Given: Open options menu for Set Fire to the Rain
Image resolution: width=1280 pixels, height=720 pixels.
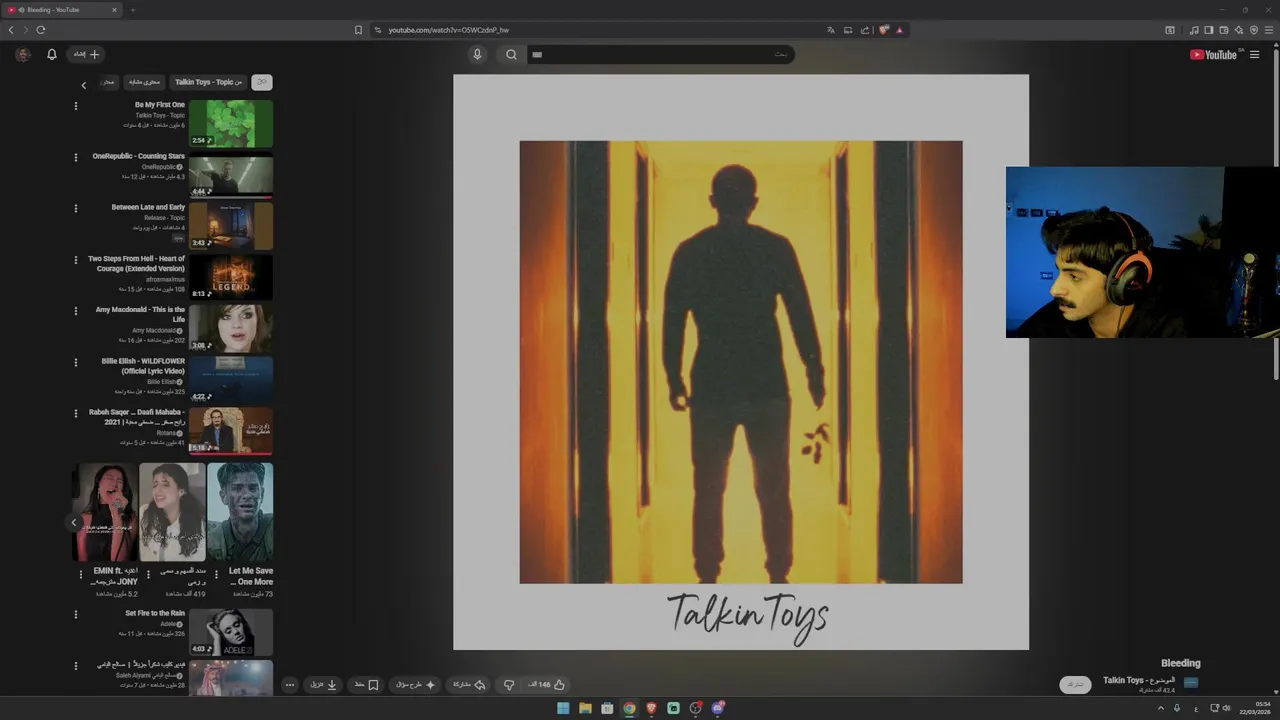Looking at the screenshot, I should 76,614.
